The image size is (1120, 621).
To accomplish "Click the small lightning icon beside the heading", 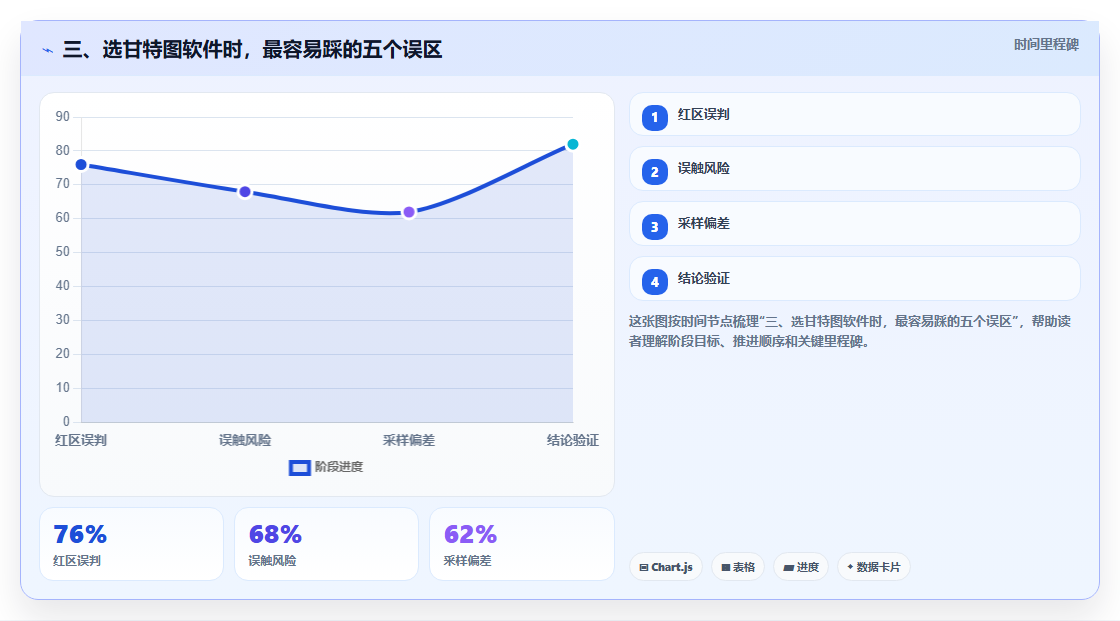I will pyautogui.click(x=48, y=50).
